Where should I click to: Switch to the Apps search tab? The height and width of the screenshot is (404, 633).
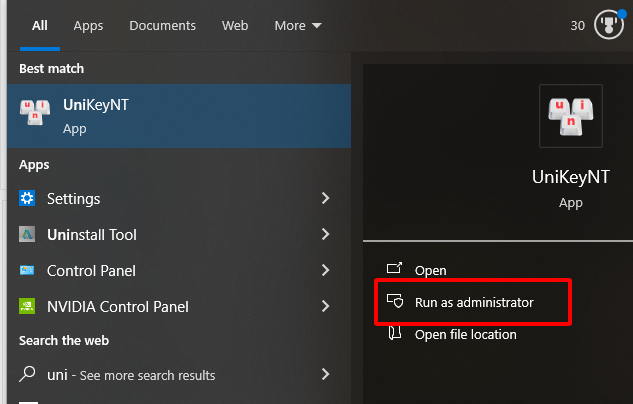88,26
